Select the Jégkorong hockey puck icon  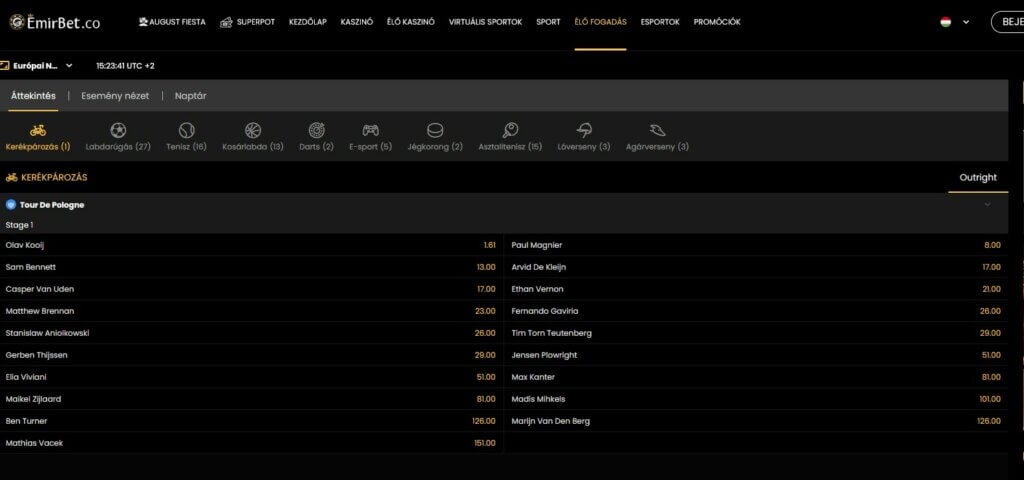(x=435, y=131)
